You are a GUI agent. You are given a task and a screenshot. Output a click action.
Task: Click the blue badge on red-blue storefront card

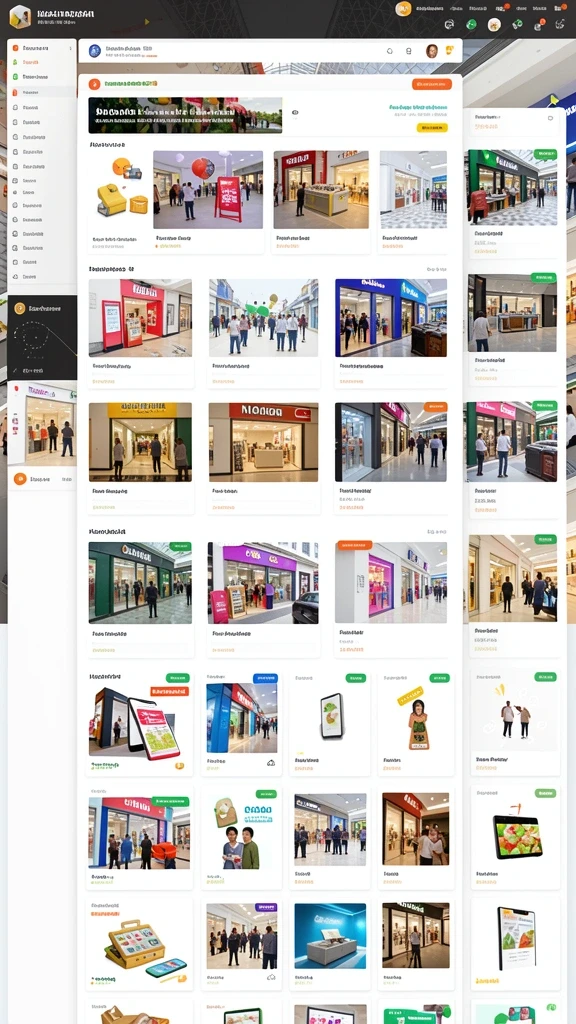coord(265,678)
